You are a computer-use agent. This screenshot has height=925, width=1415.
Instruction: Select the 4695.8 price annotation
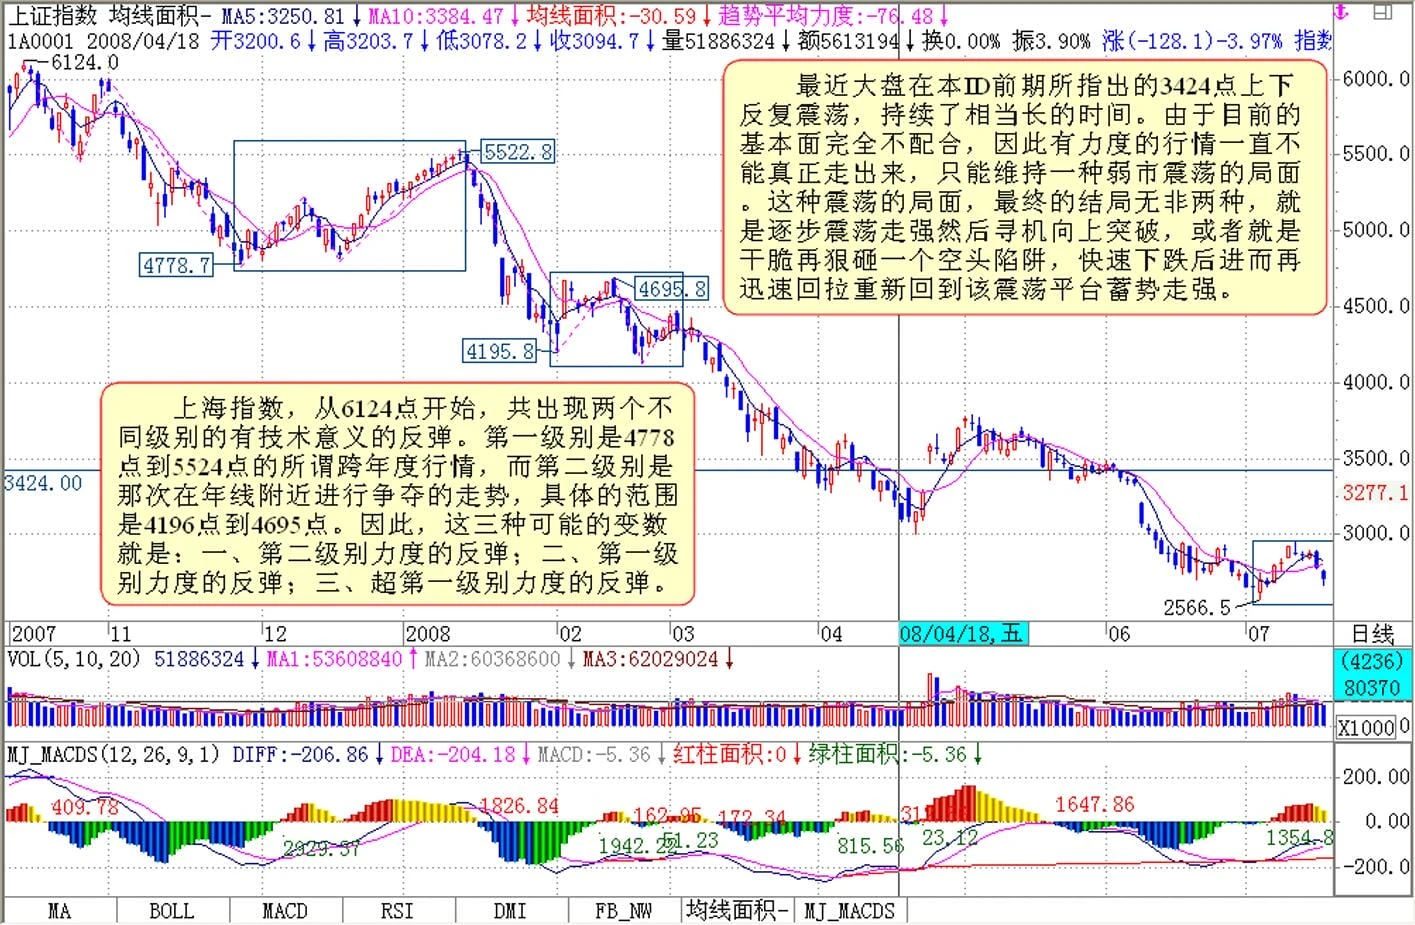[x=672, y=289]
